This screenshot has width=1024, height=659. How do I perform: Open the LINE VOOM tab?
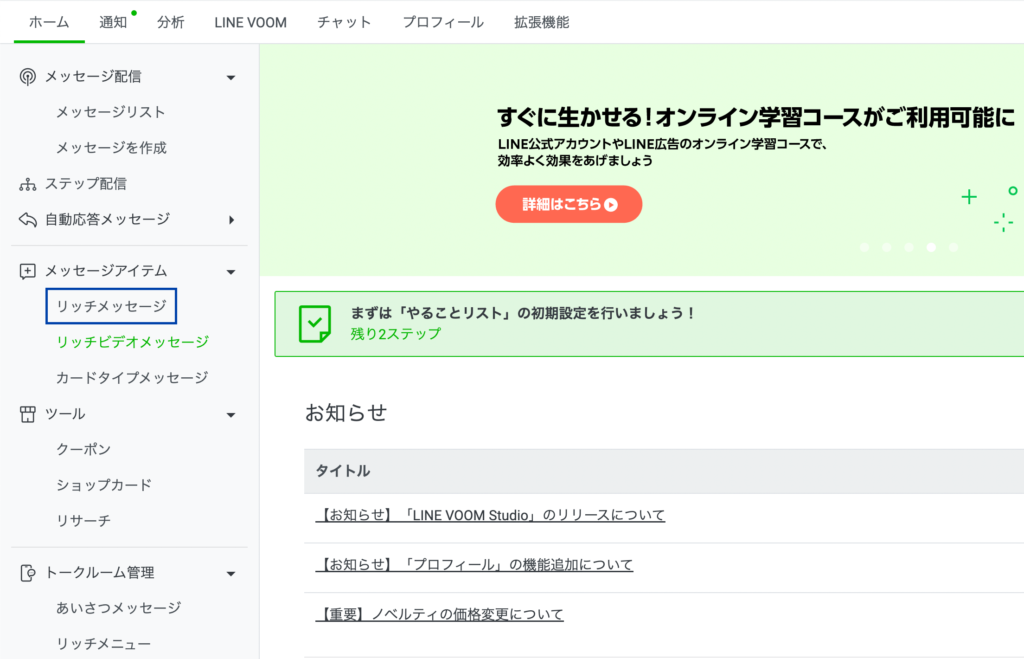pyautogui.click(x=250, y=22)
